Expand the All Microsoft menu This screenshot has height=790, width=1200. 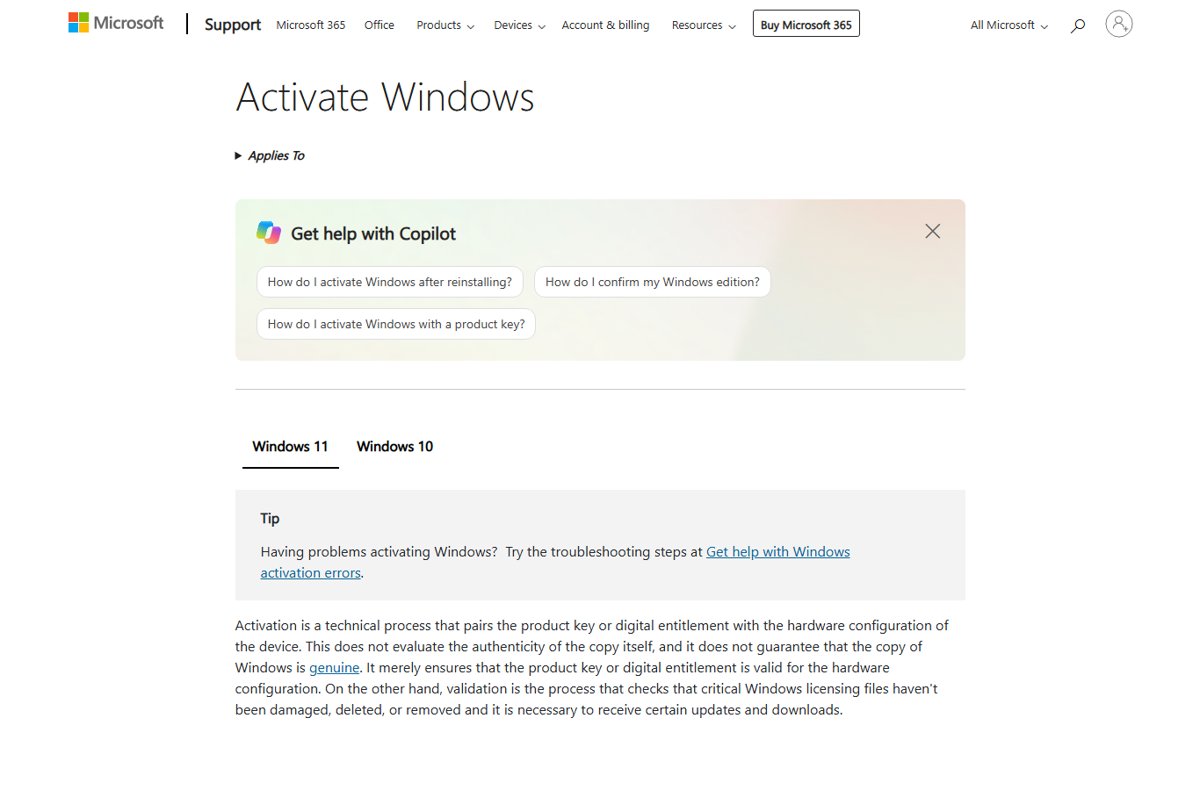(x=1009, y=25)
